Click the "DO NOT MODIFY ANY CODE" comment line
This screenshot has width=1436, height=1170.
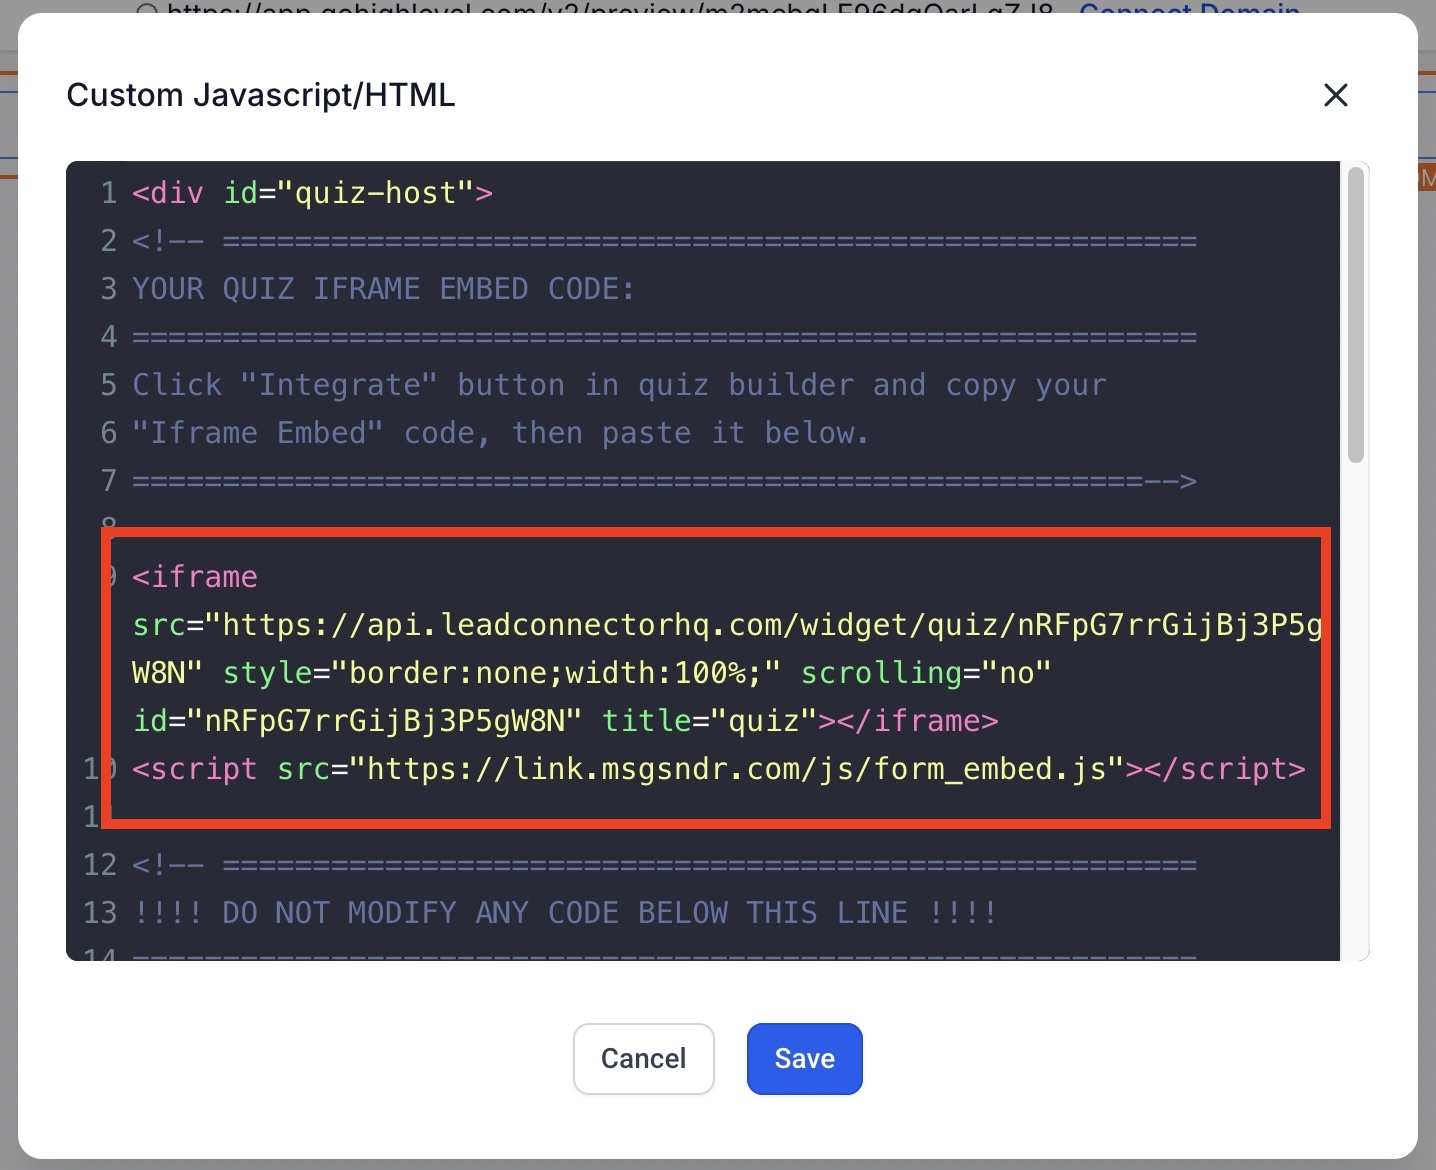[x=565, y=912]
